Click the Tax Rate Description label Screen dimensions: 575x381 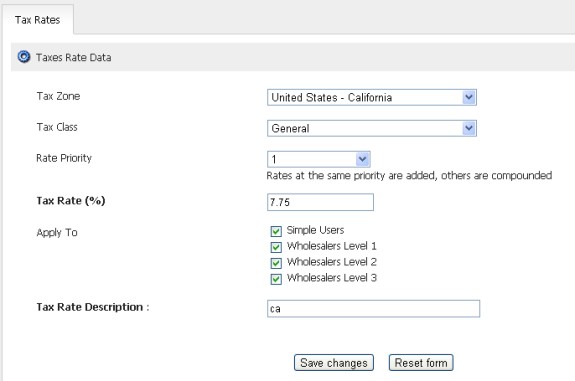[93, 307]
